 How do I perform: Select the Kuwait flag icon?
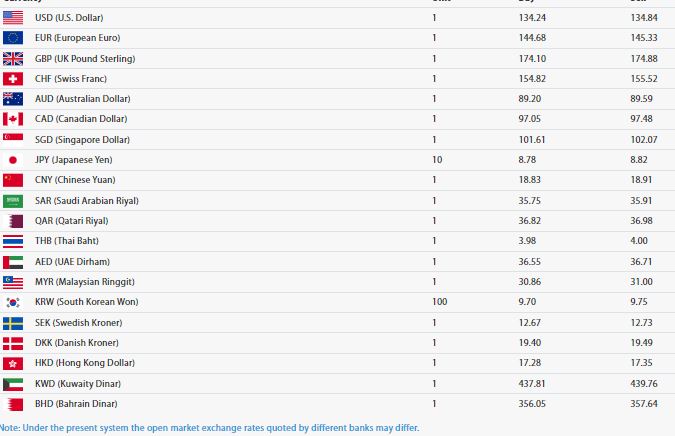13,384
